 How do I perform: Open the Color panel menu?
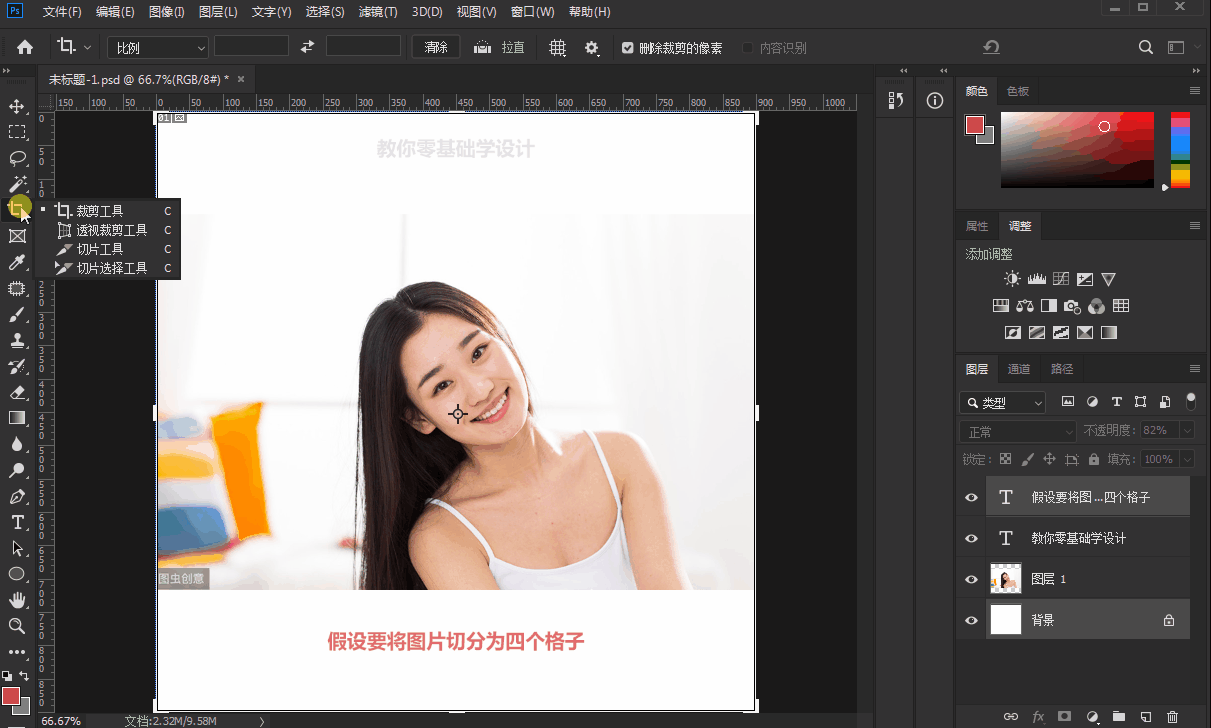click(x=1194, y=91)
